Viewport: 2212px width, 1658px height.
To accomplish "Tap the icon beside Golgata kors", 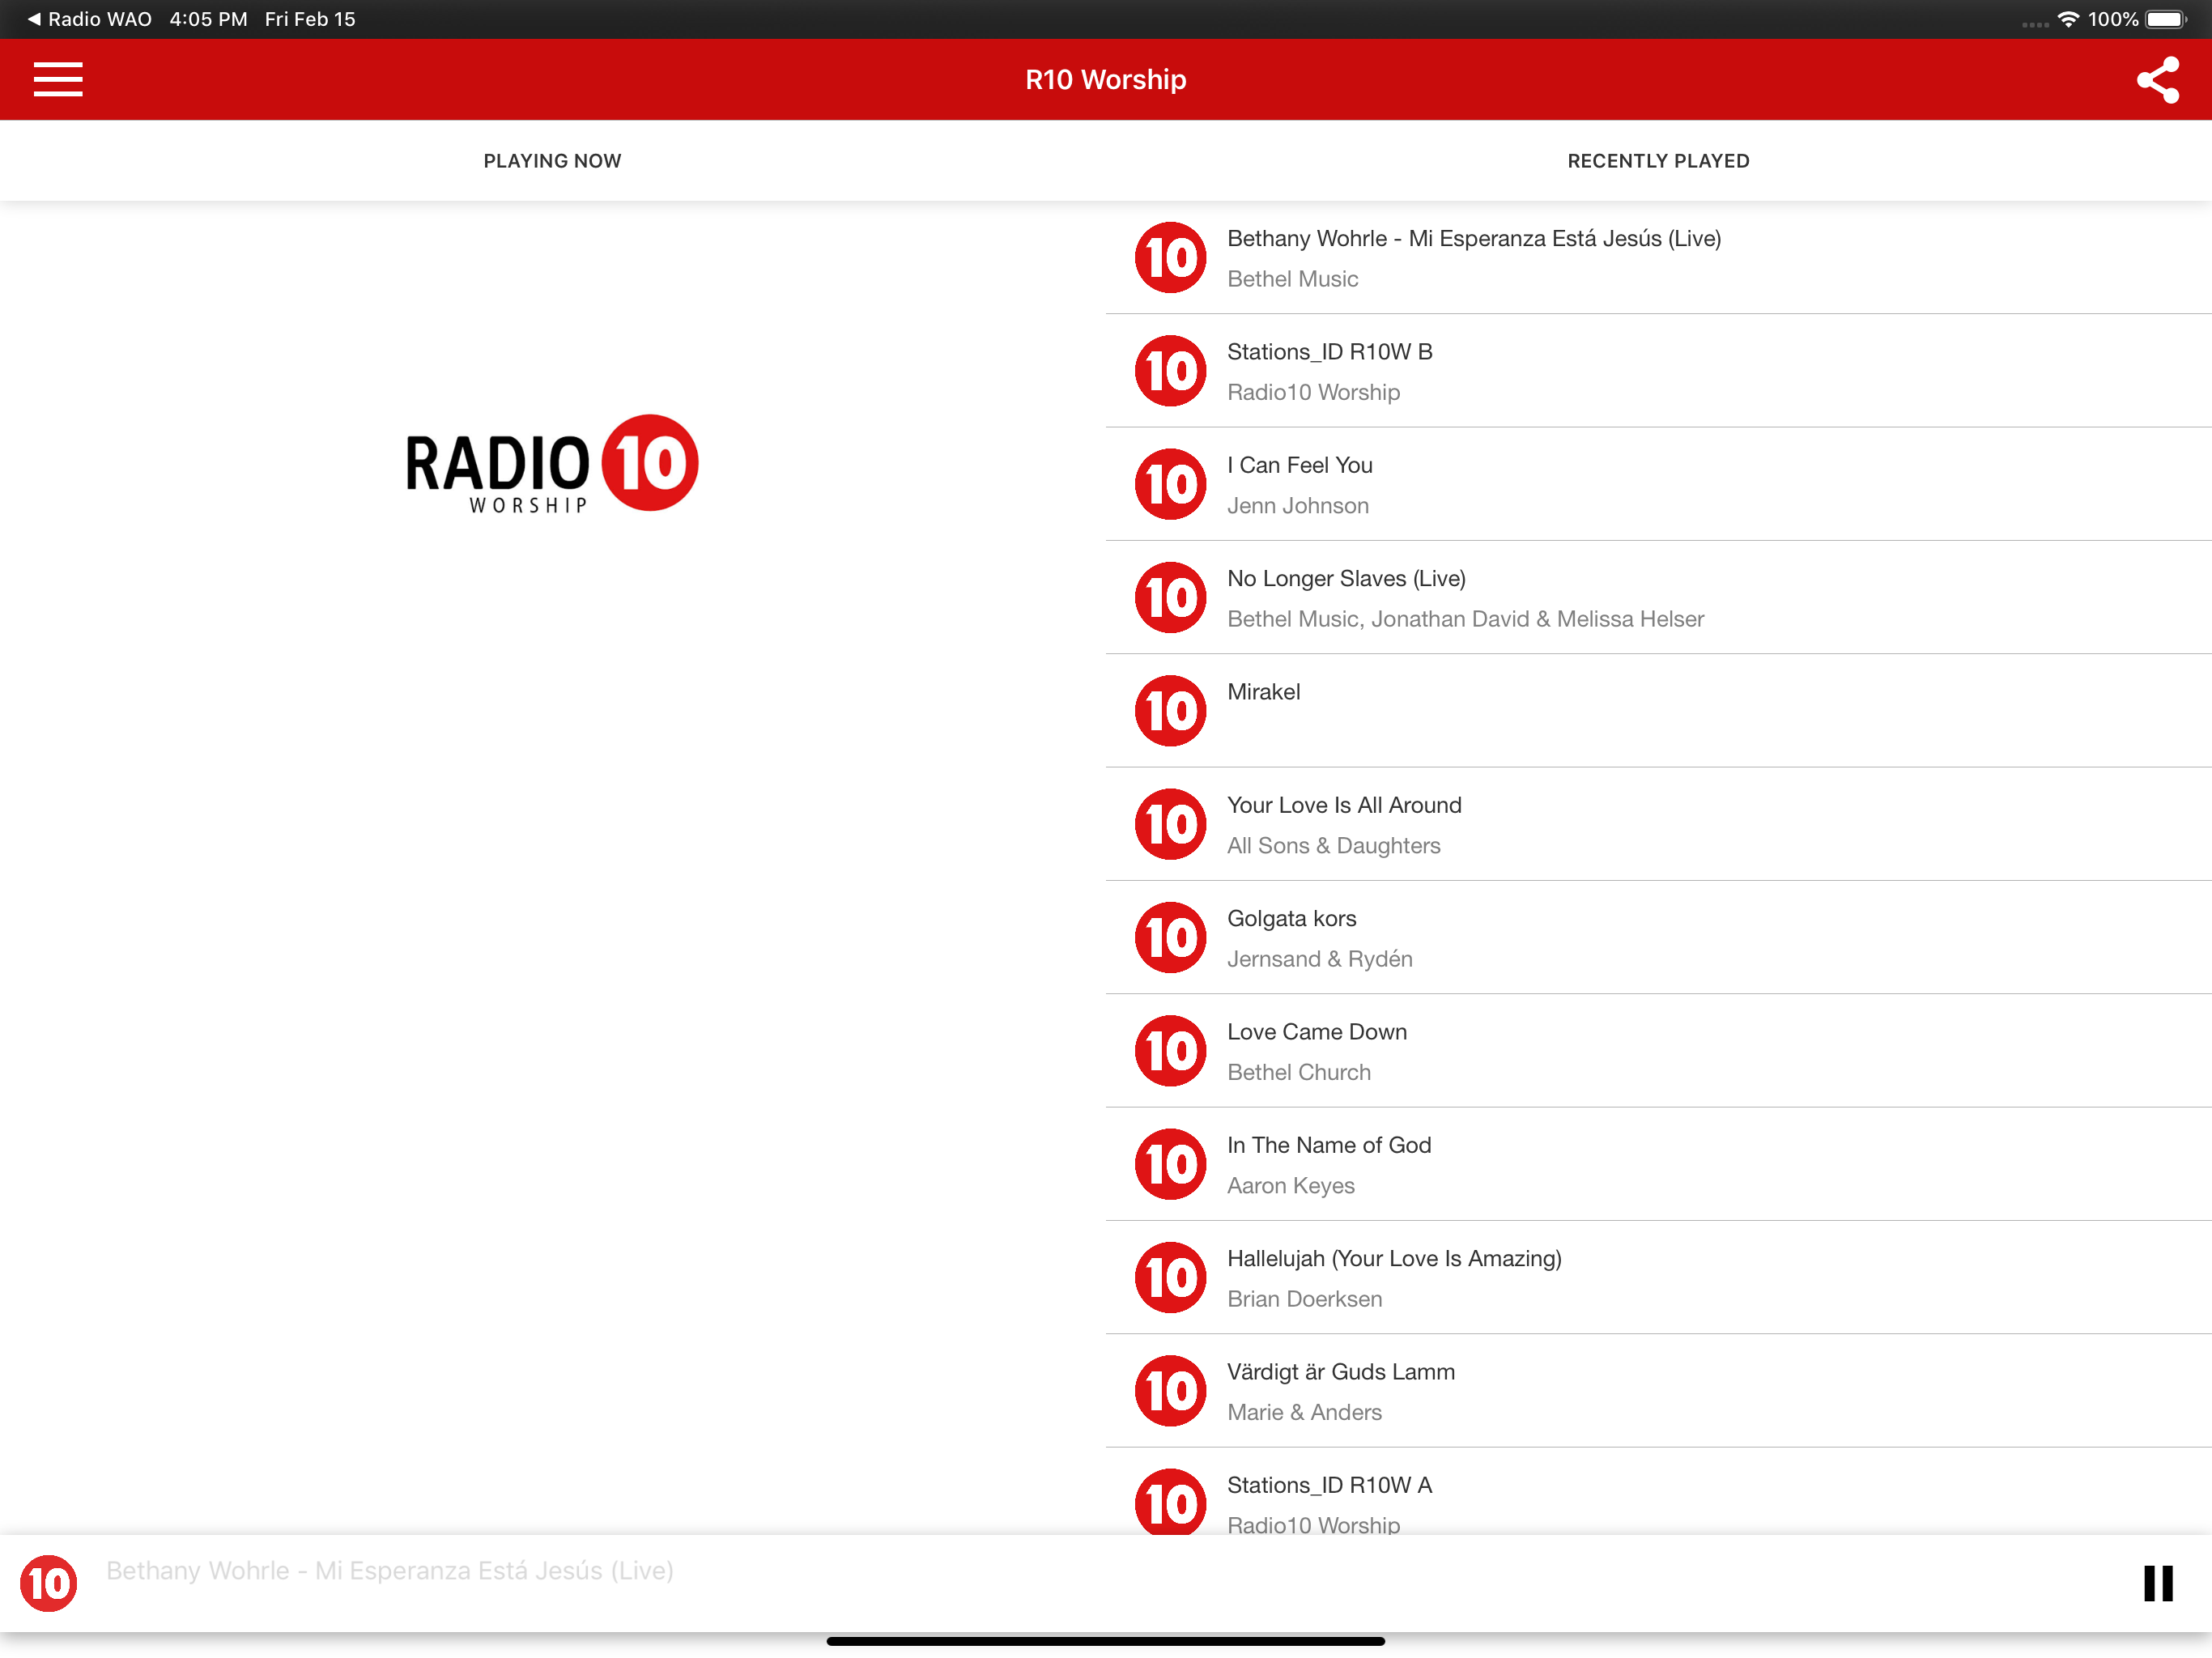I will (x=1170, y=938).
